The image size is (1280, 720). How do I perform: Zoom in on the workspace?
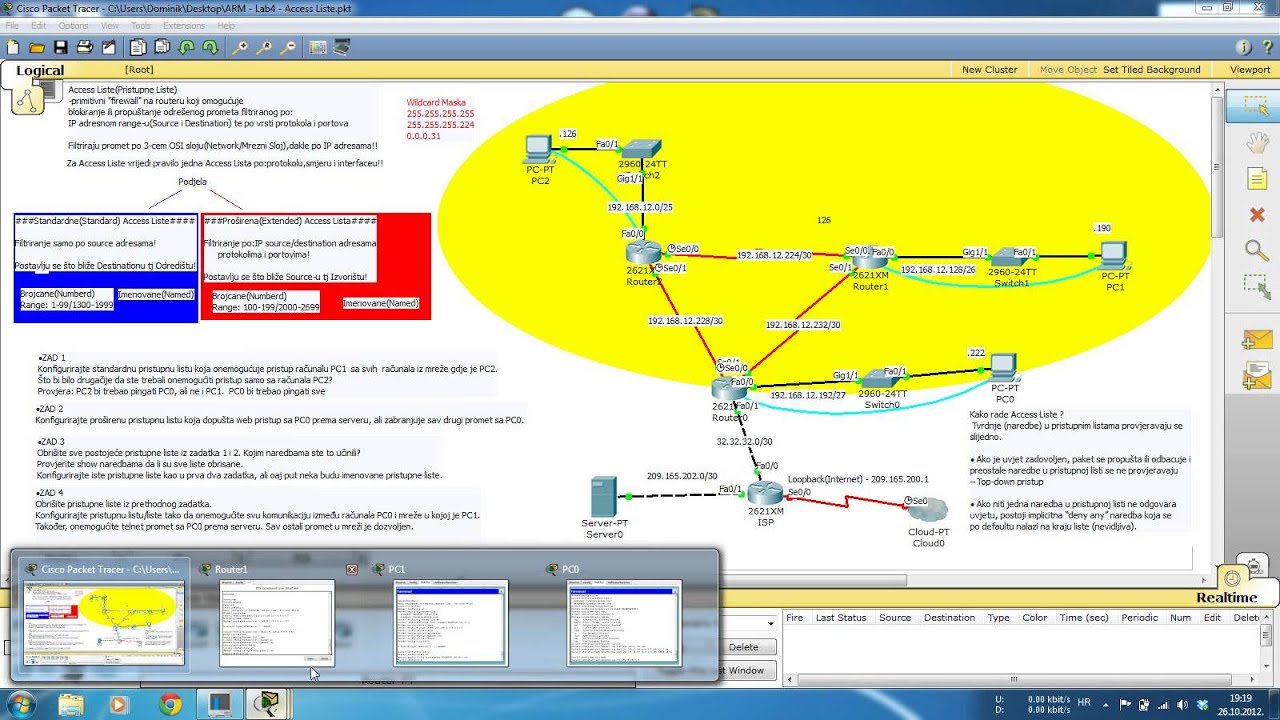(240, 47)
